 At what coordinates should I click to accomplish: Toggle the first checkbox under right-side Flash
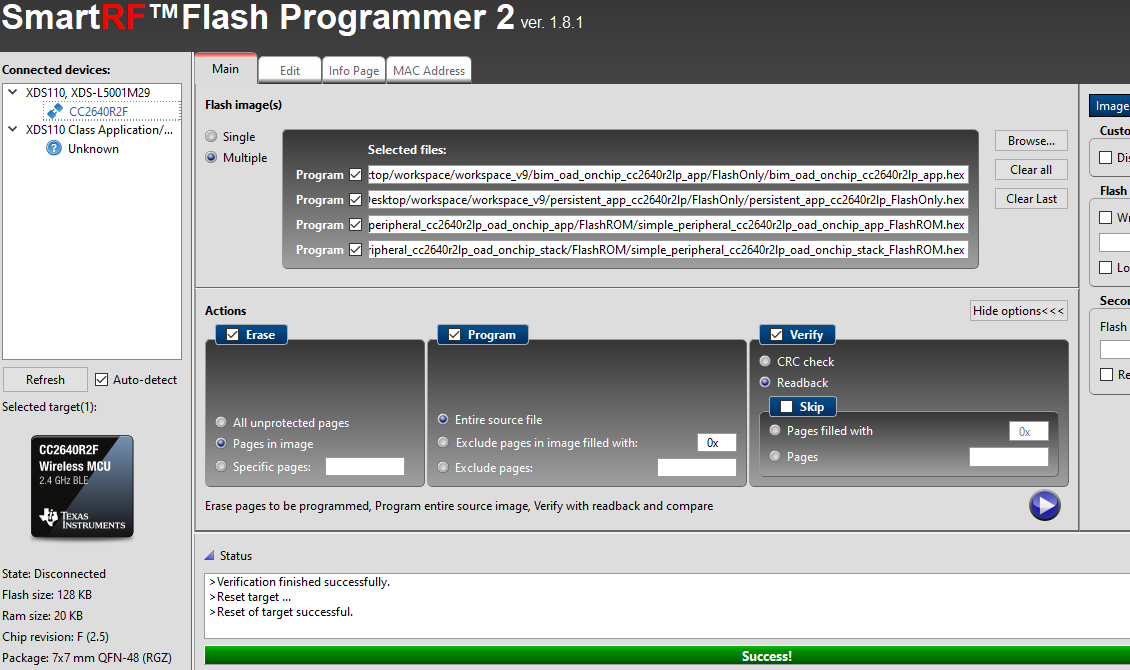coord(1105,217)
